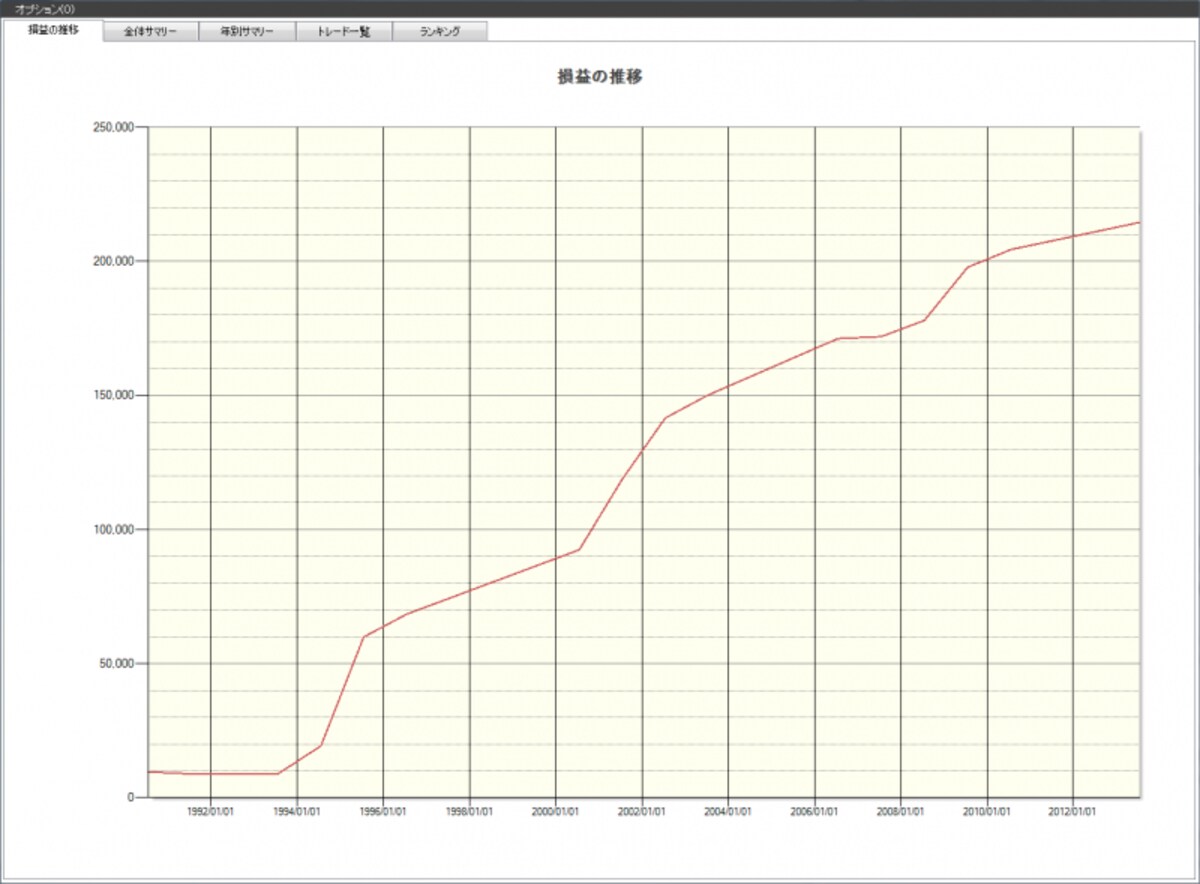Click the 1998/01/01 x-axis label
This screenshot has width=1200, height=884.
click(469, 813)
